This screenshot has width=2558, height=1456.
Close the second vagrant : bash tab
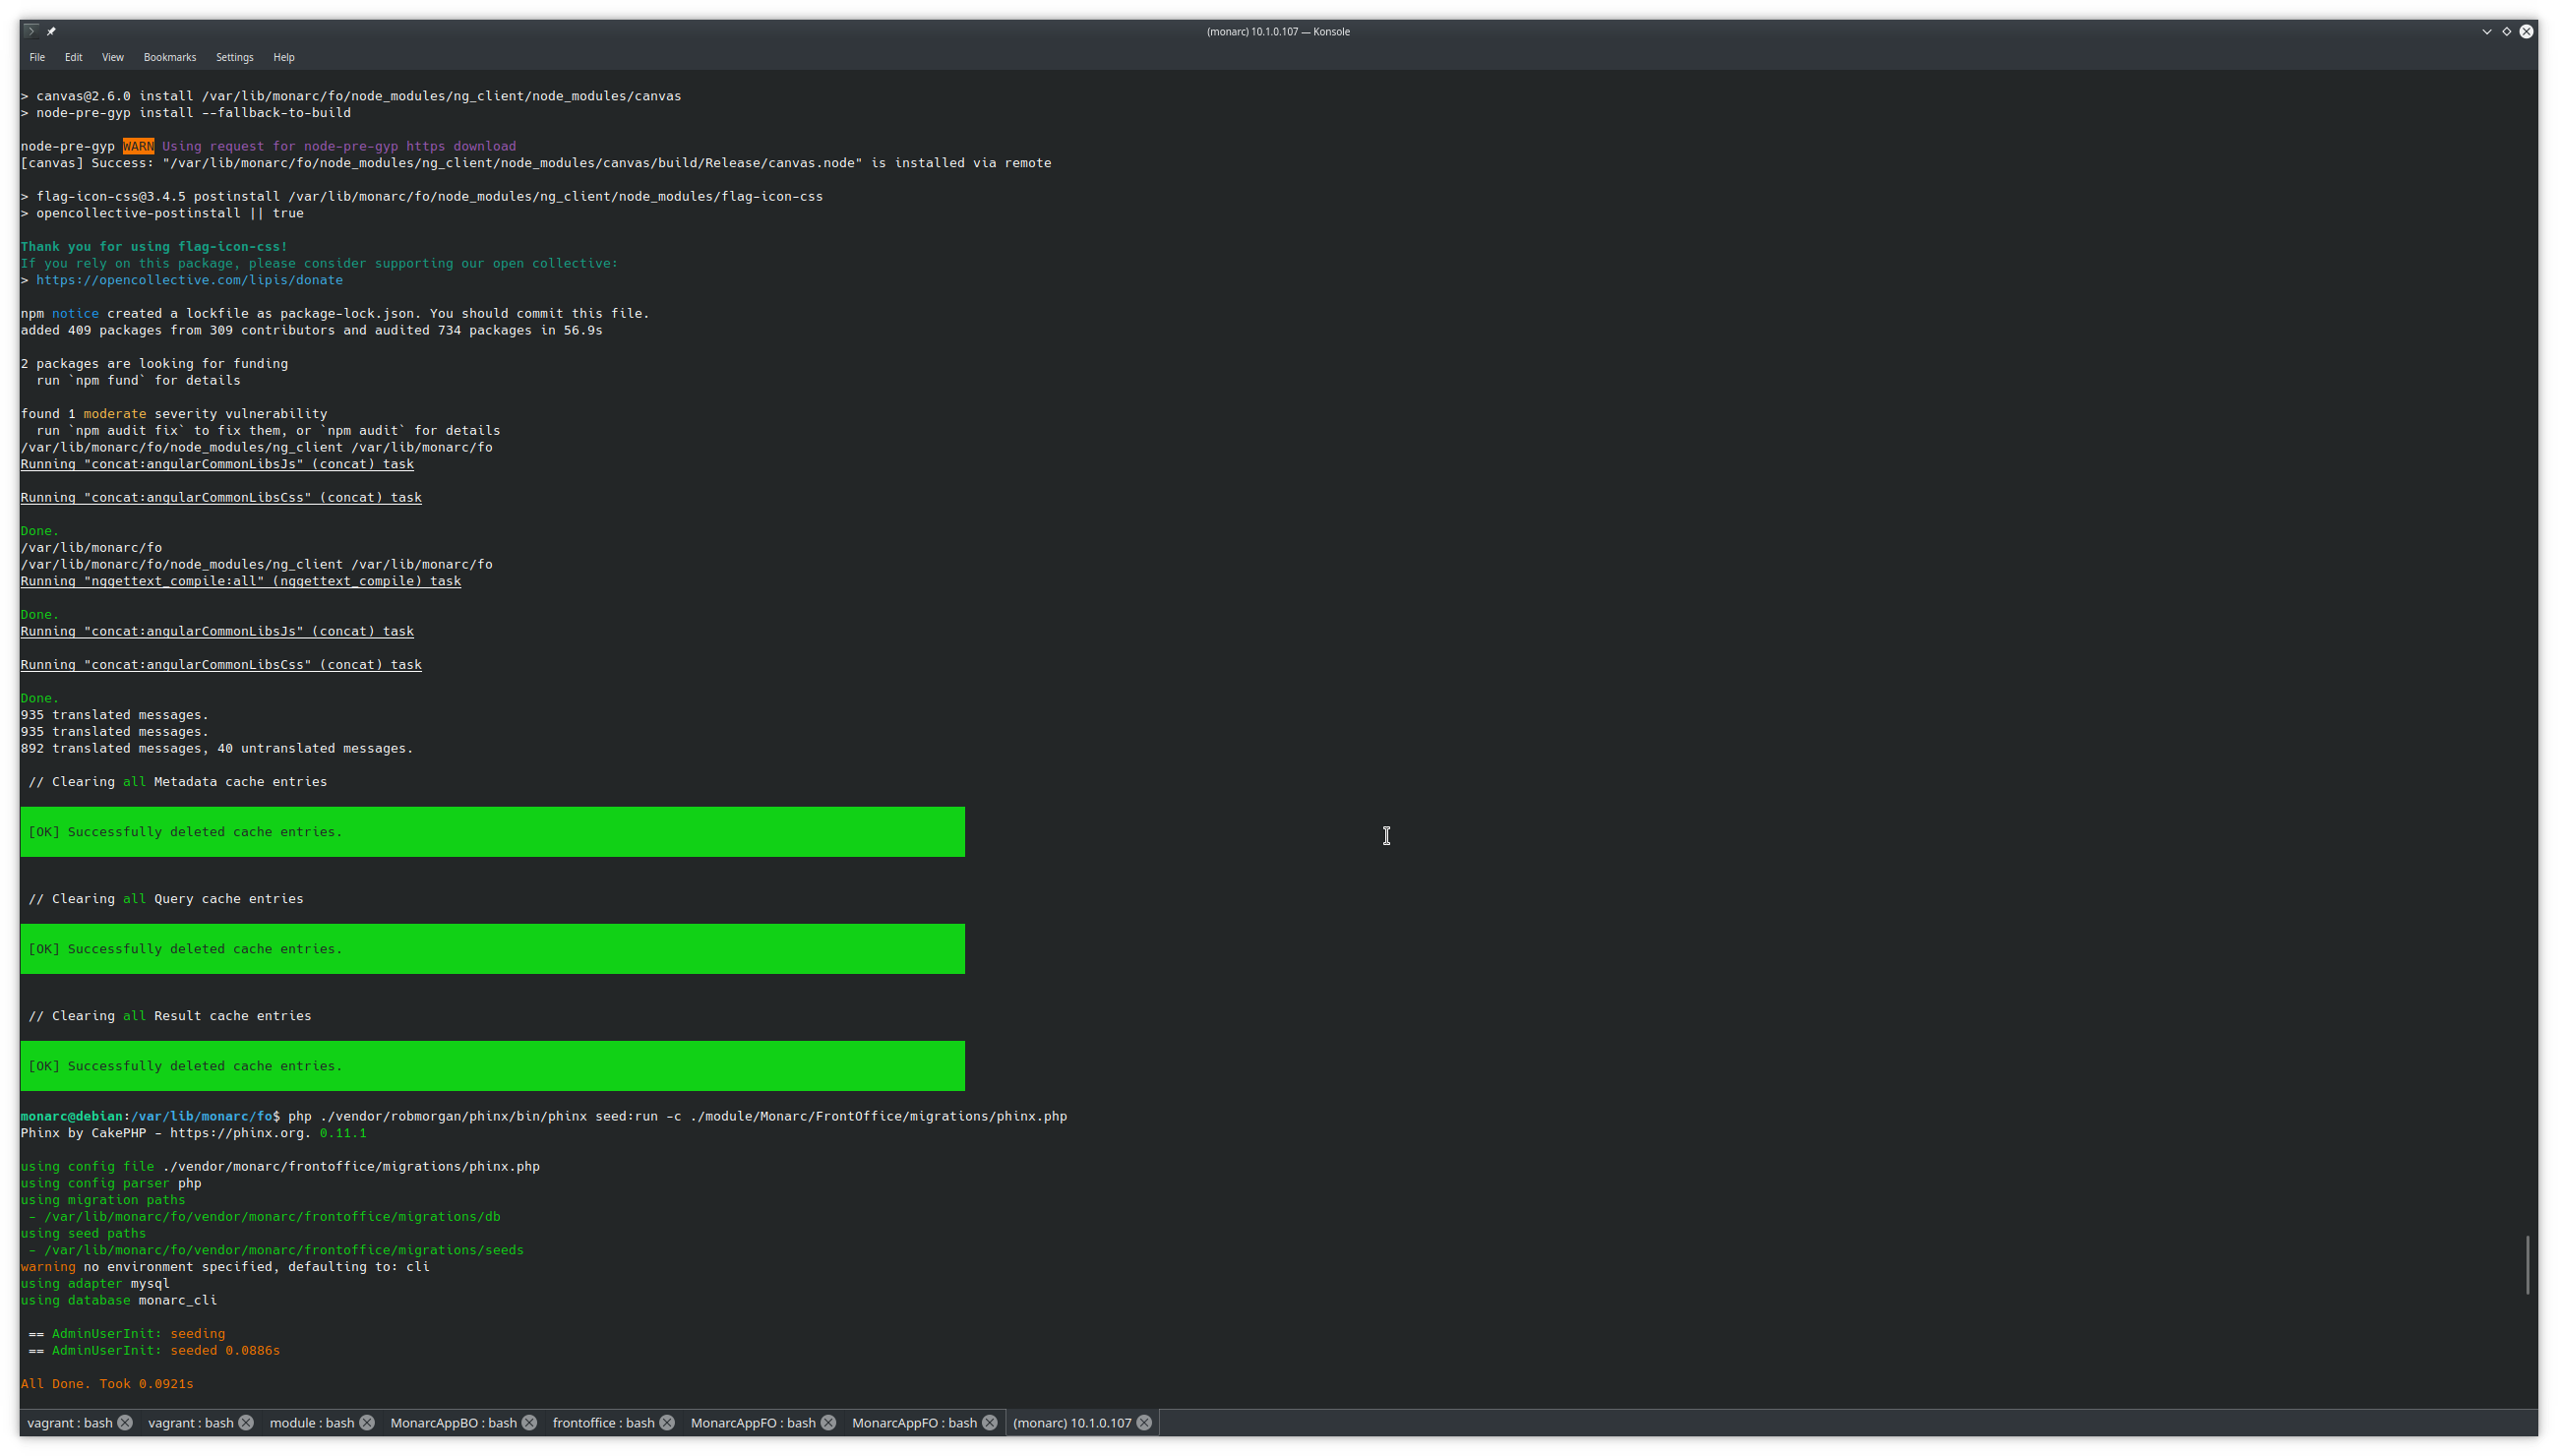coord(245,1422)
